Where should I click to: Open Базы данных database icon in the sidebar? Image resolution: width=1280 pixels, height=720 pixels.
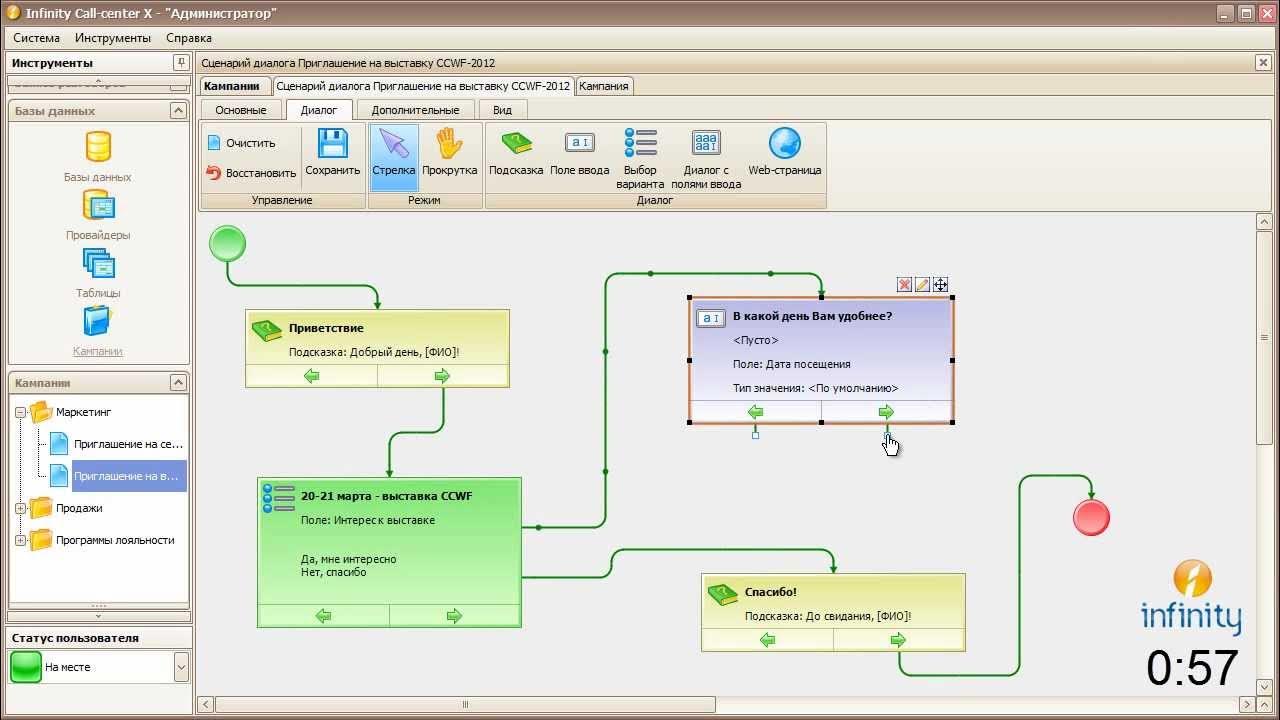tap(98, 147)
